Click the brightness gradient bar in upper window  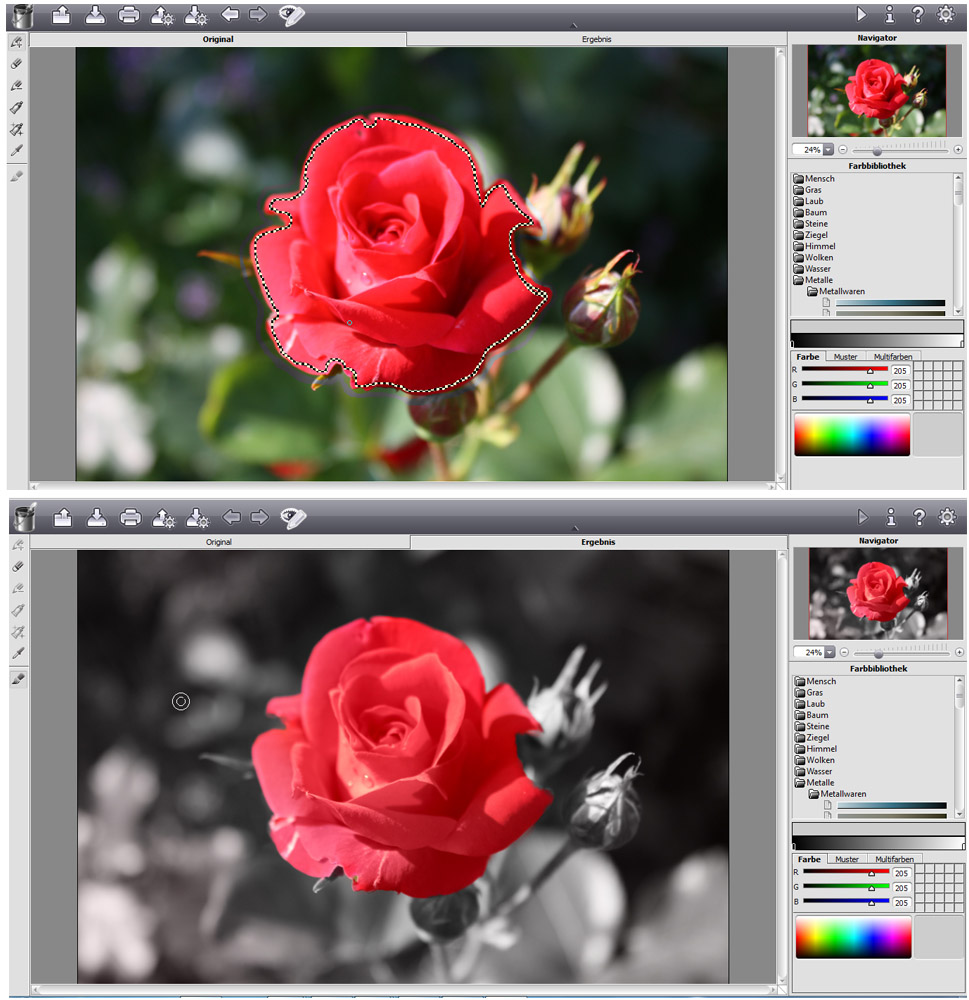[877, 341]
